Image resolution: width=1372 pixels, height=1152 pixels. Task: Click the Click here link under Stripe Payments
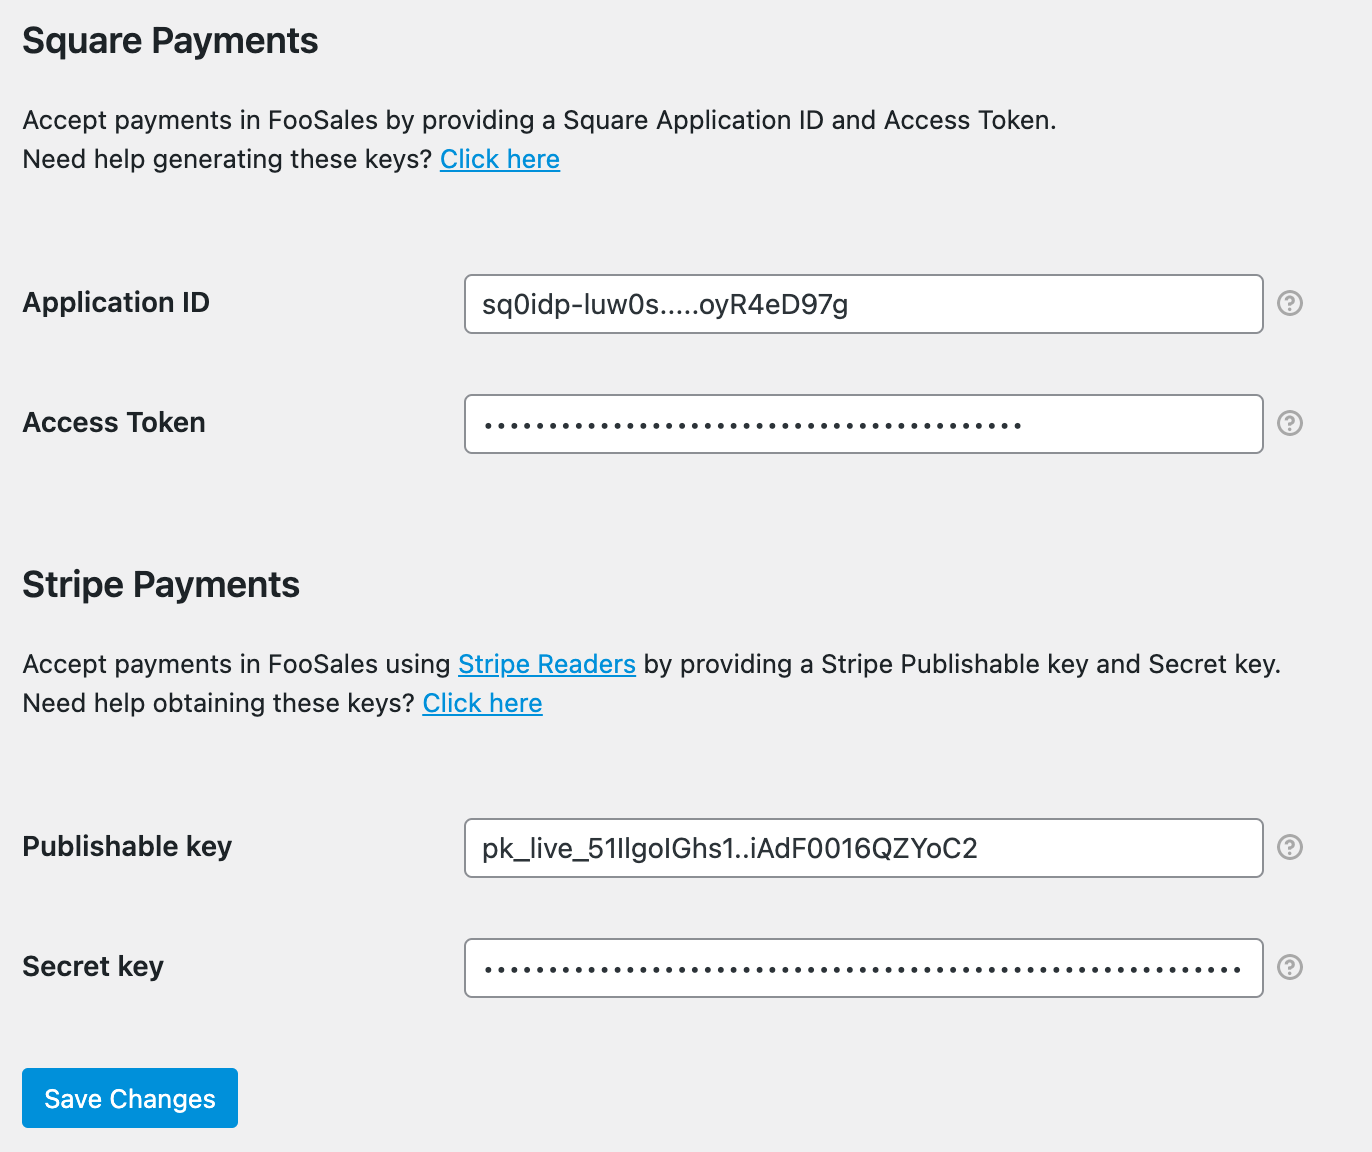pyautogui.click(x=482, y=703)
